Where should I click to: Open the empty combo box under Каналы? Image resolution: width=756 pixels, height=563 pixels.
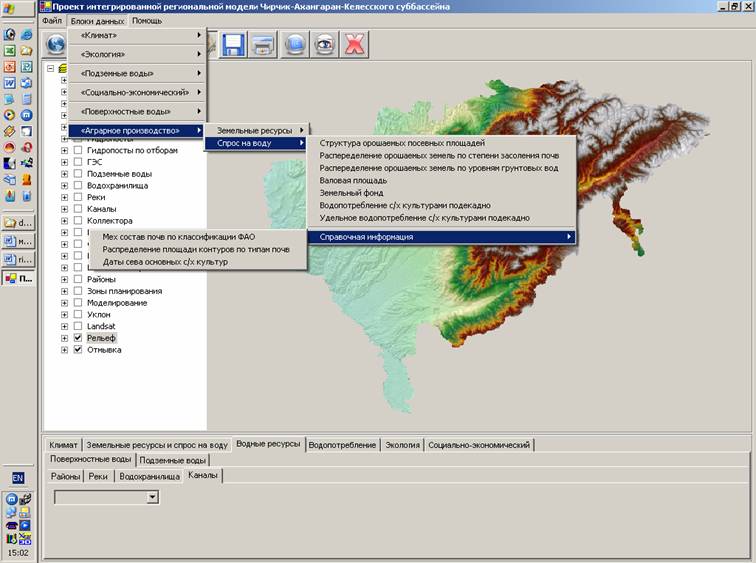point(152,496)
